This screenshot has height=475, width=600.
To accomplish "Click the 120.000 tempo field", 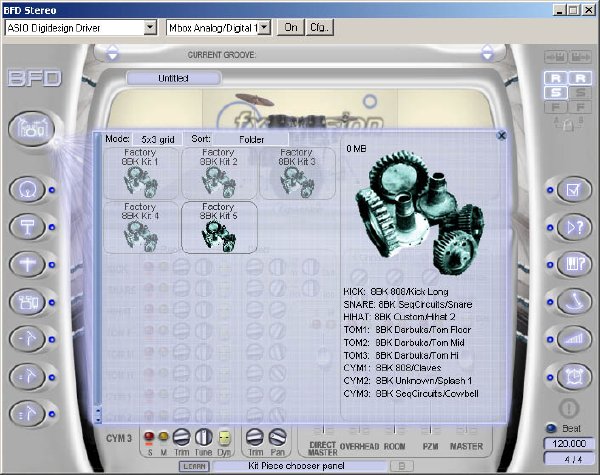I will pos(569,444).
